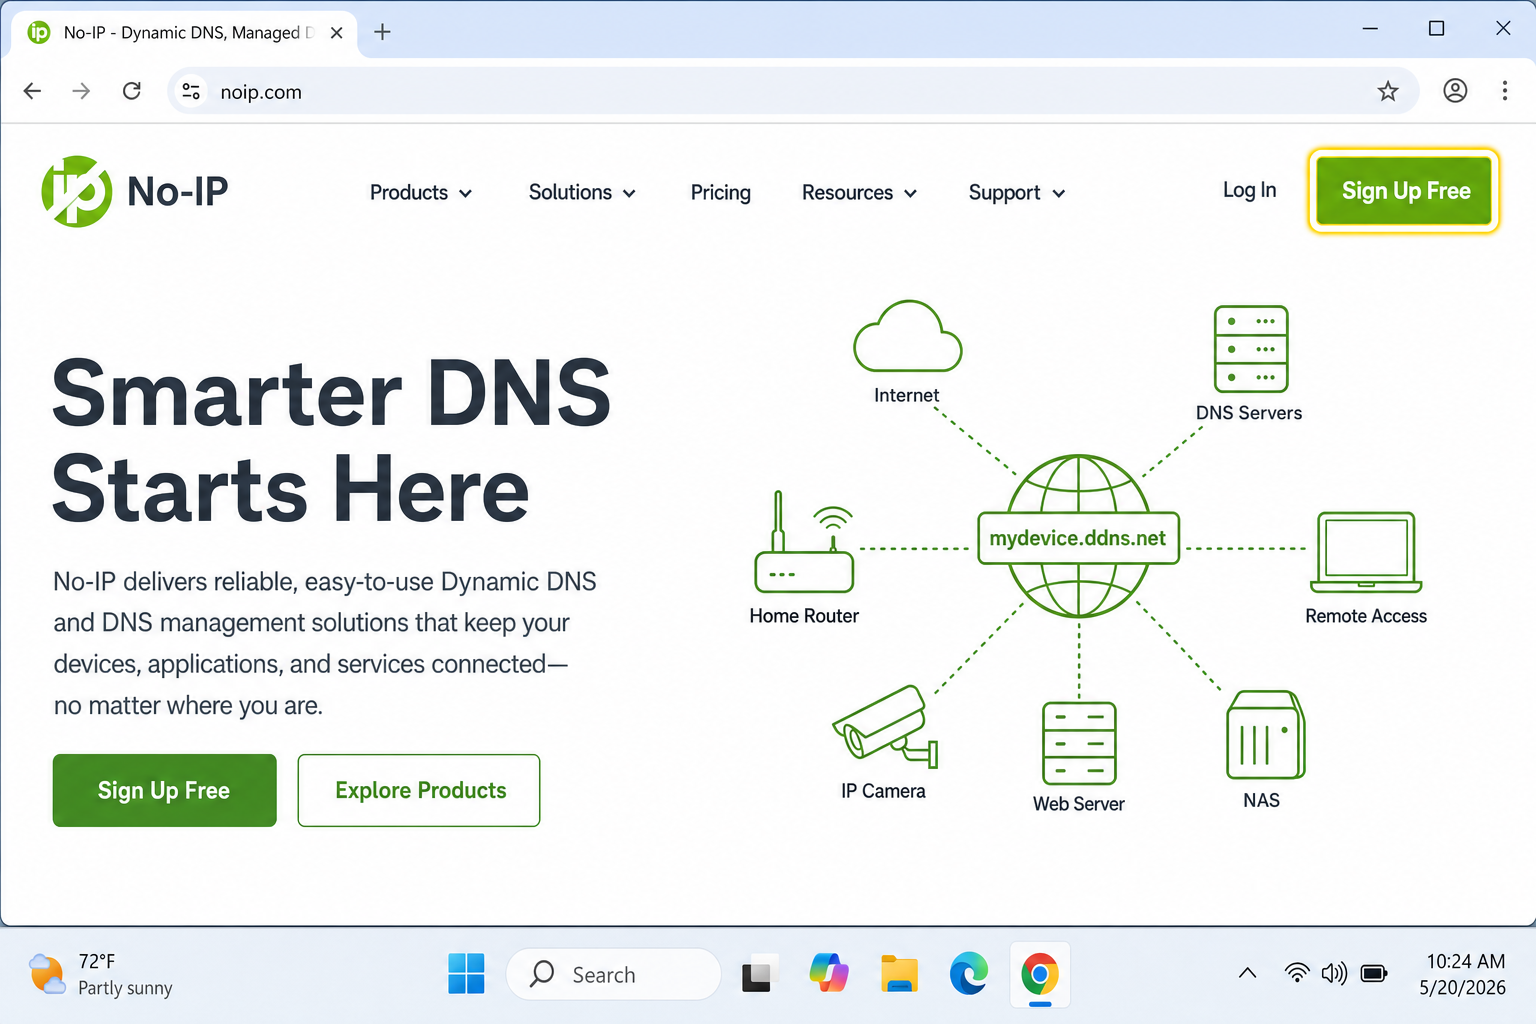Bookmark this page with the star icon
Screen dimensions: 1536x1024
click(1388, 91)
